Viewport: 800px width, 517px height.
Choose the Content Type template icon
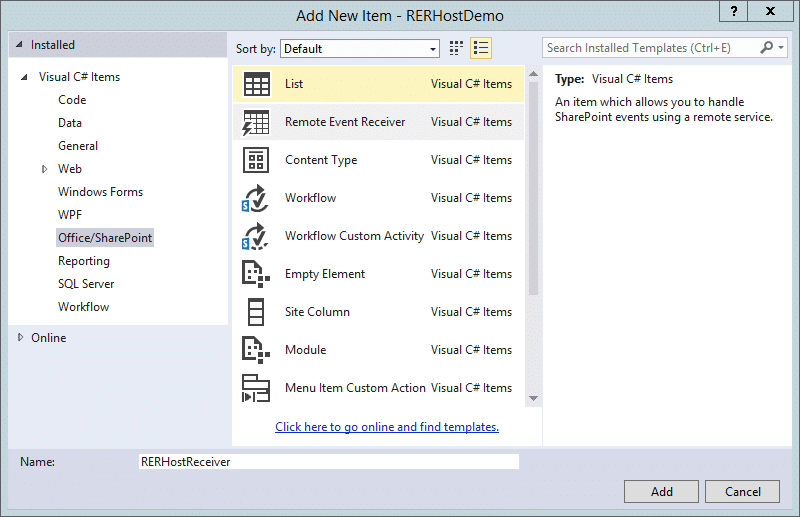[256, 160]
